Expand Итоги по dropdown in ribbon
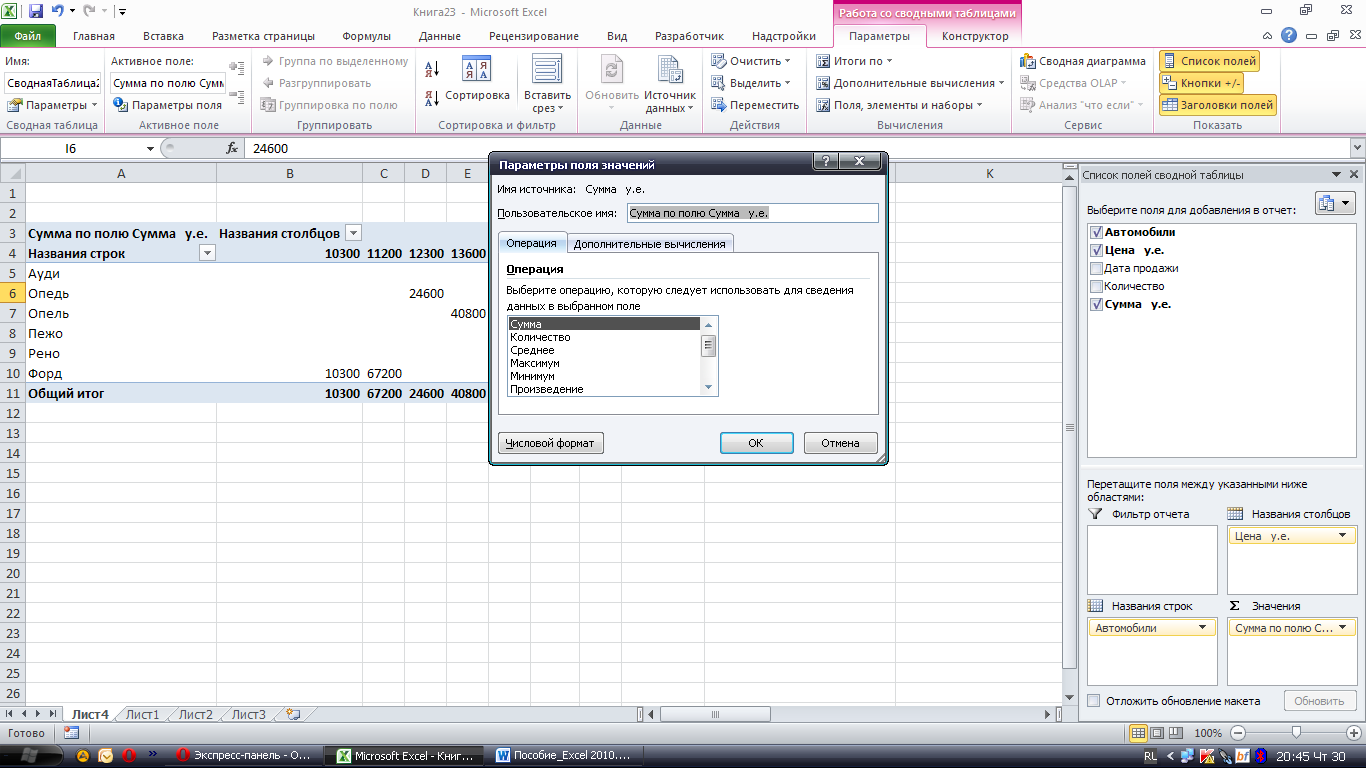Viewport: 1366px width, 768px height. 853,61
